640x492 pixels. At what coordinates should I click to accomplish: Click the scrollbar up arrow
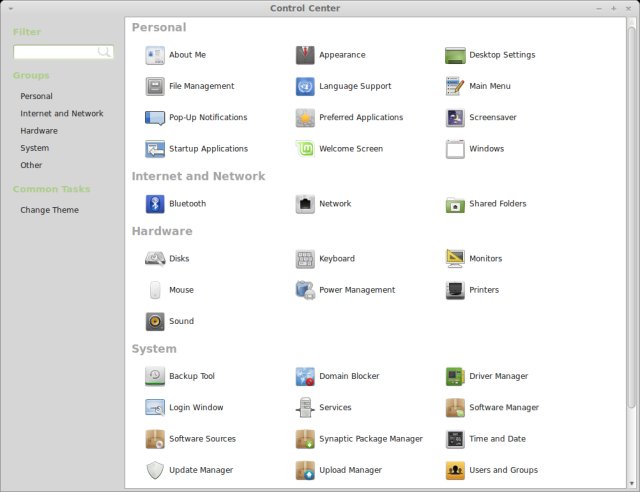(631, 22)
